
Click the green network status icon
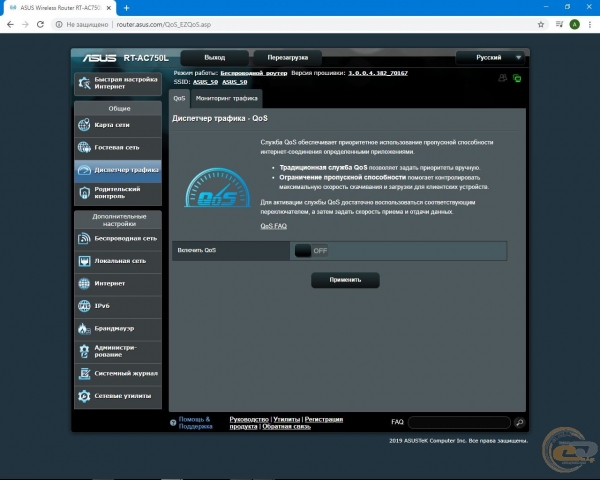click(517, 78)
